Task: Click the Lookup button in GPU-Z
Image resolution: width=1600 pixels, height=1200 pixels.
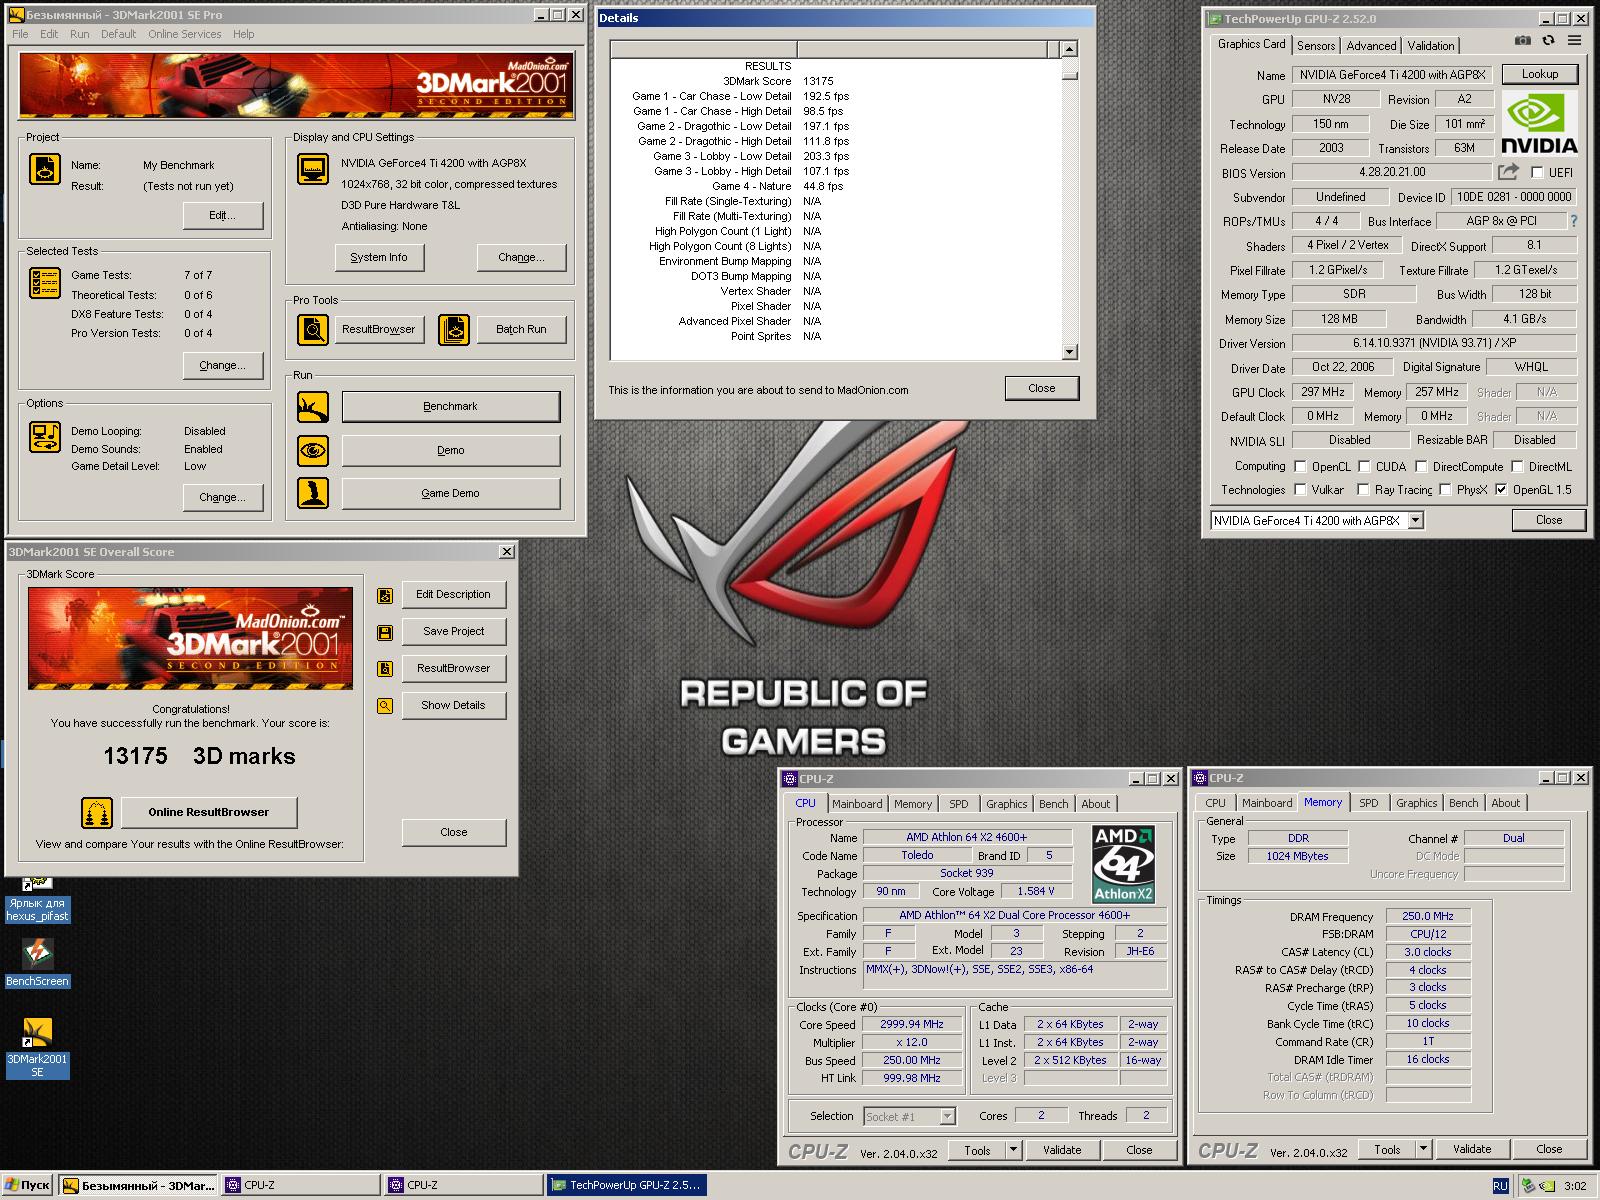Action: 1540,74
